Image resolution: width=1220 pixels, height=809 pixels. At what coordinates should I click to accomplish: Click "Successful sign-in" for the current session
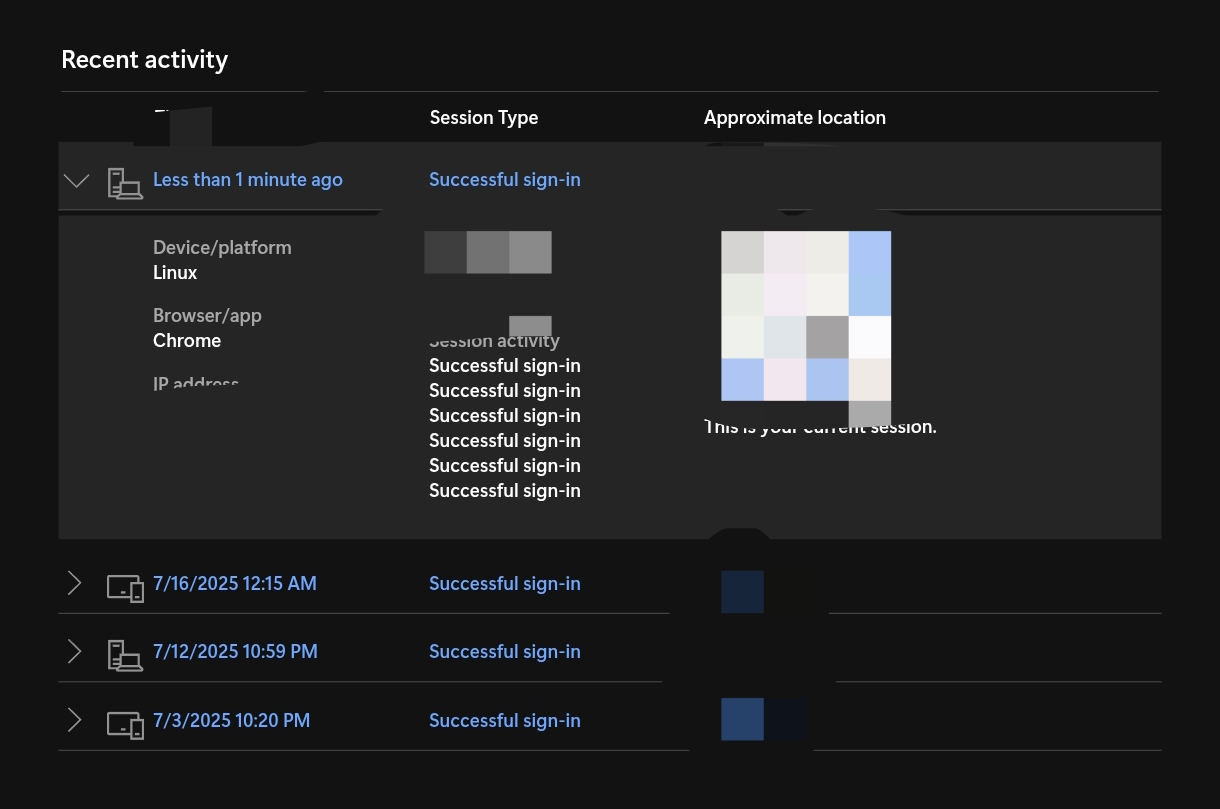pyautogui.click(x=504, y=179)
